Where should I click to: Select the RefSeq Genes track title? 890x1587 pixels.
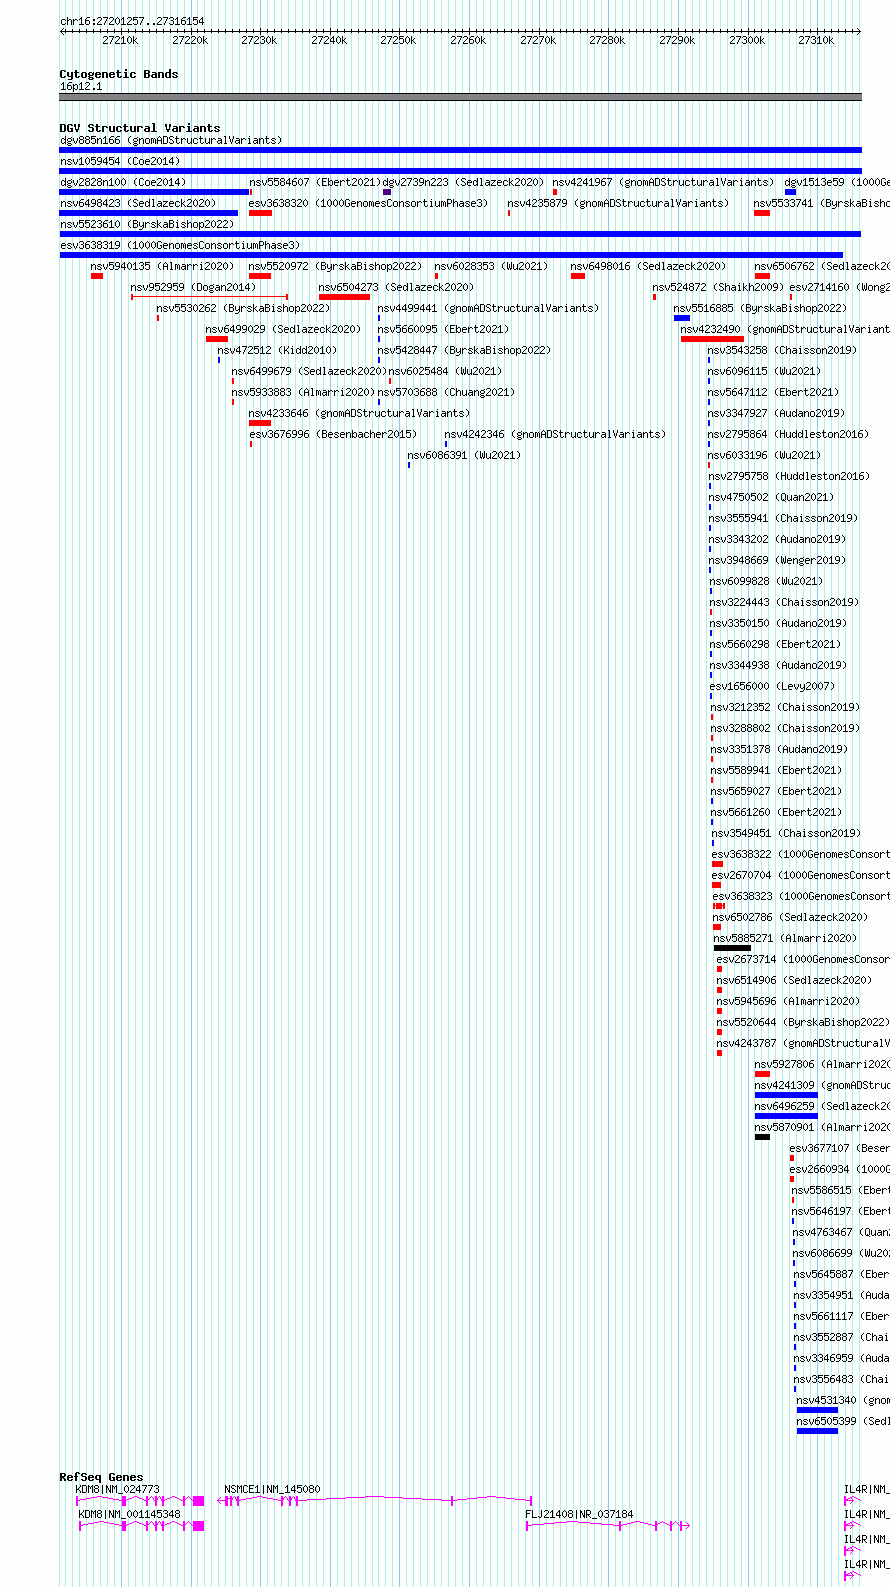pos(102,1477)
